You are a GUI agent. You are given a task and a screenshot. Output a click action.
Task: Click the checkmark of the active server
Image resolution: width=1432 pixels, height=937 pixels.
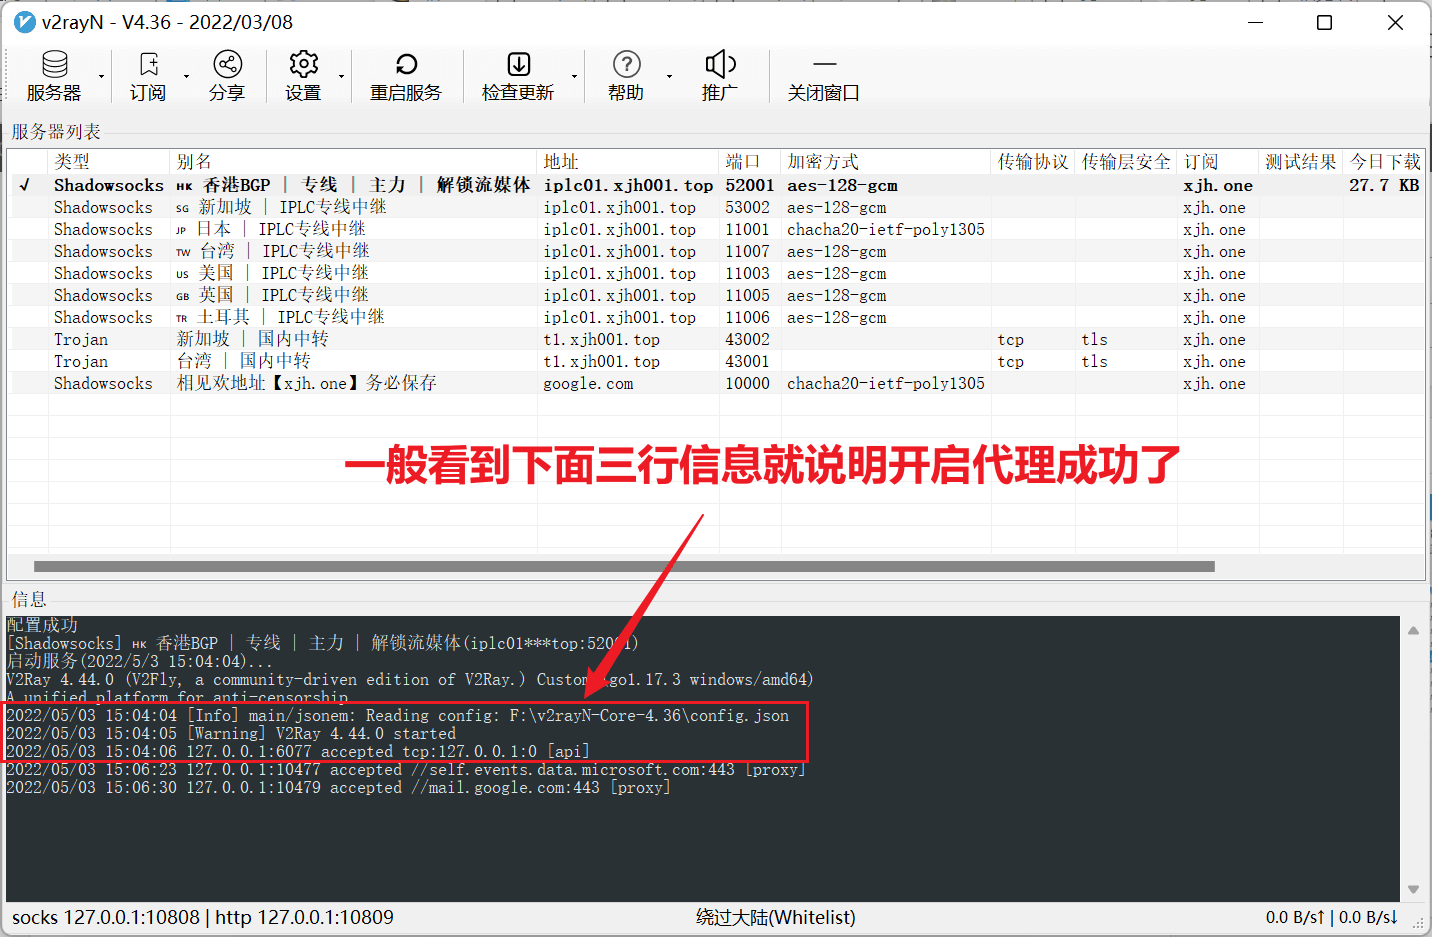tap(25, 185)
